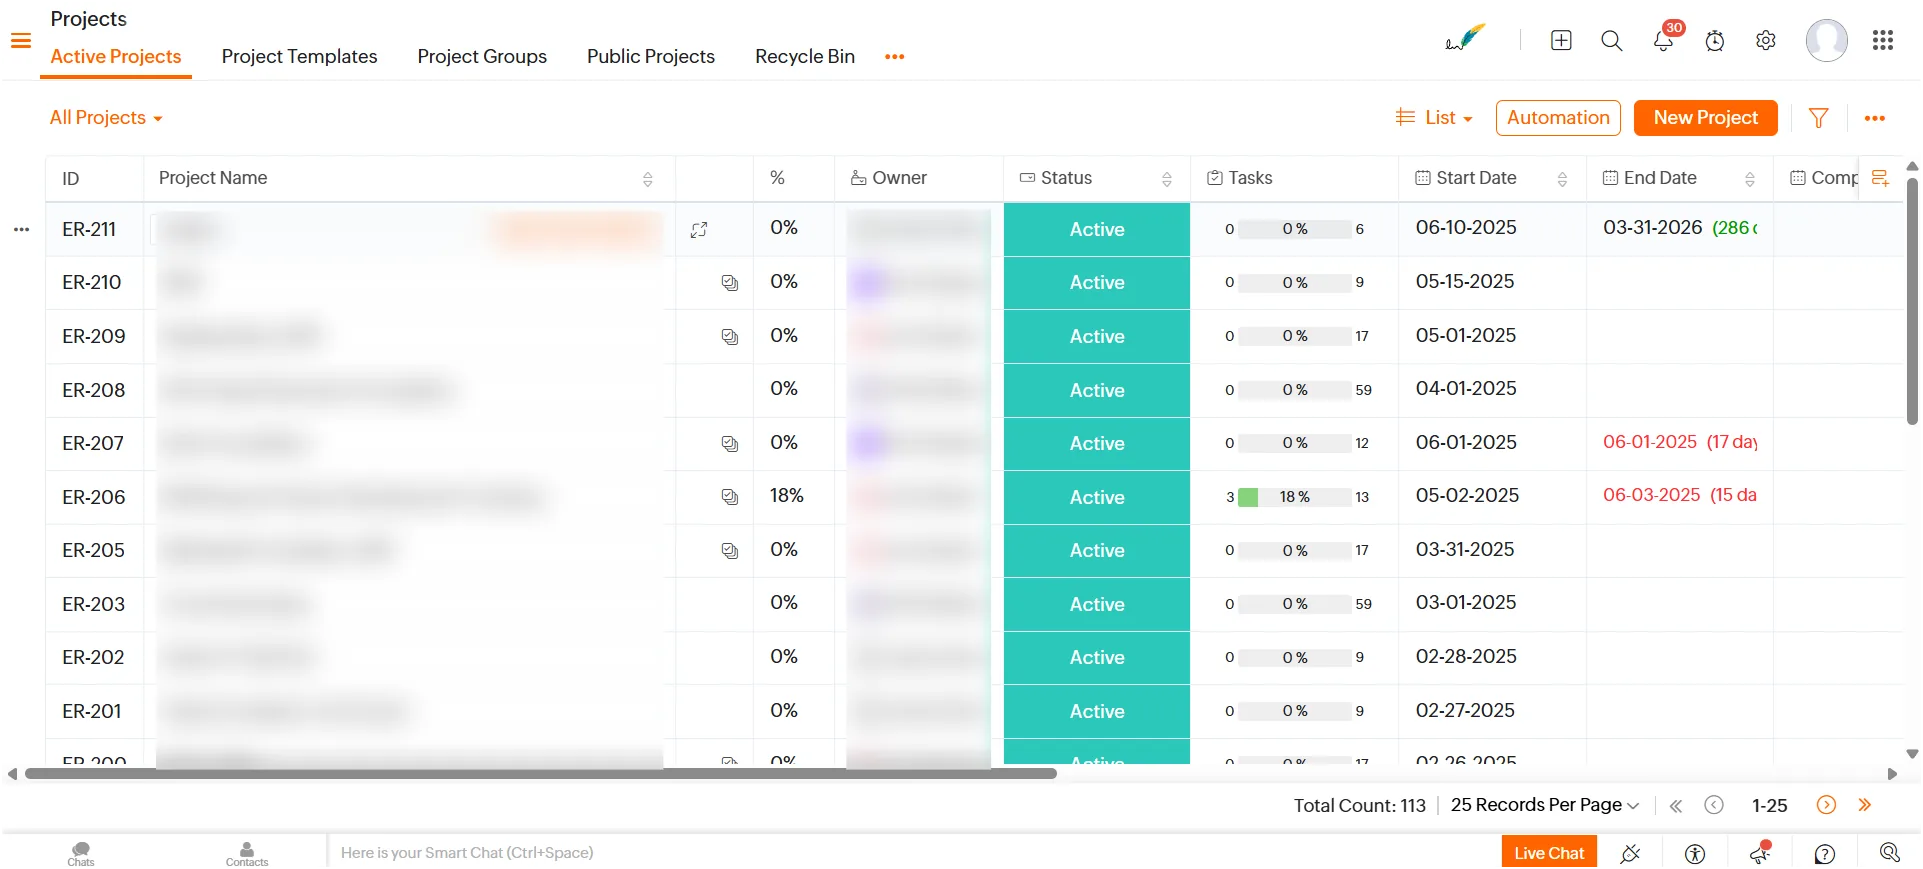
Task: Open the megaphone announcements icon
Action: click(x=1760, y=853)
